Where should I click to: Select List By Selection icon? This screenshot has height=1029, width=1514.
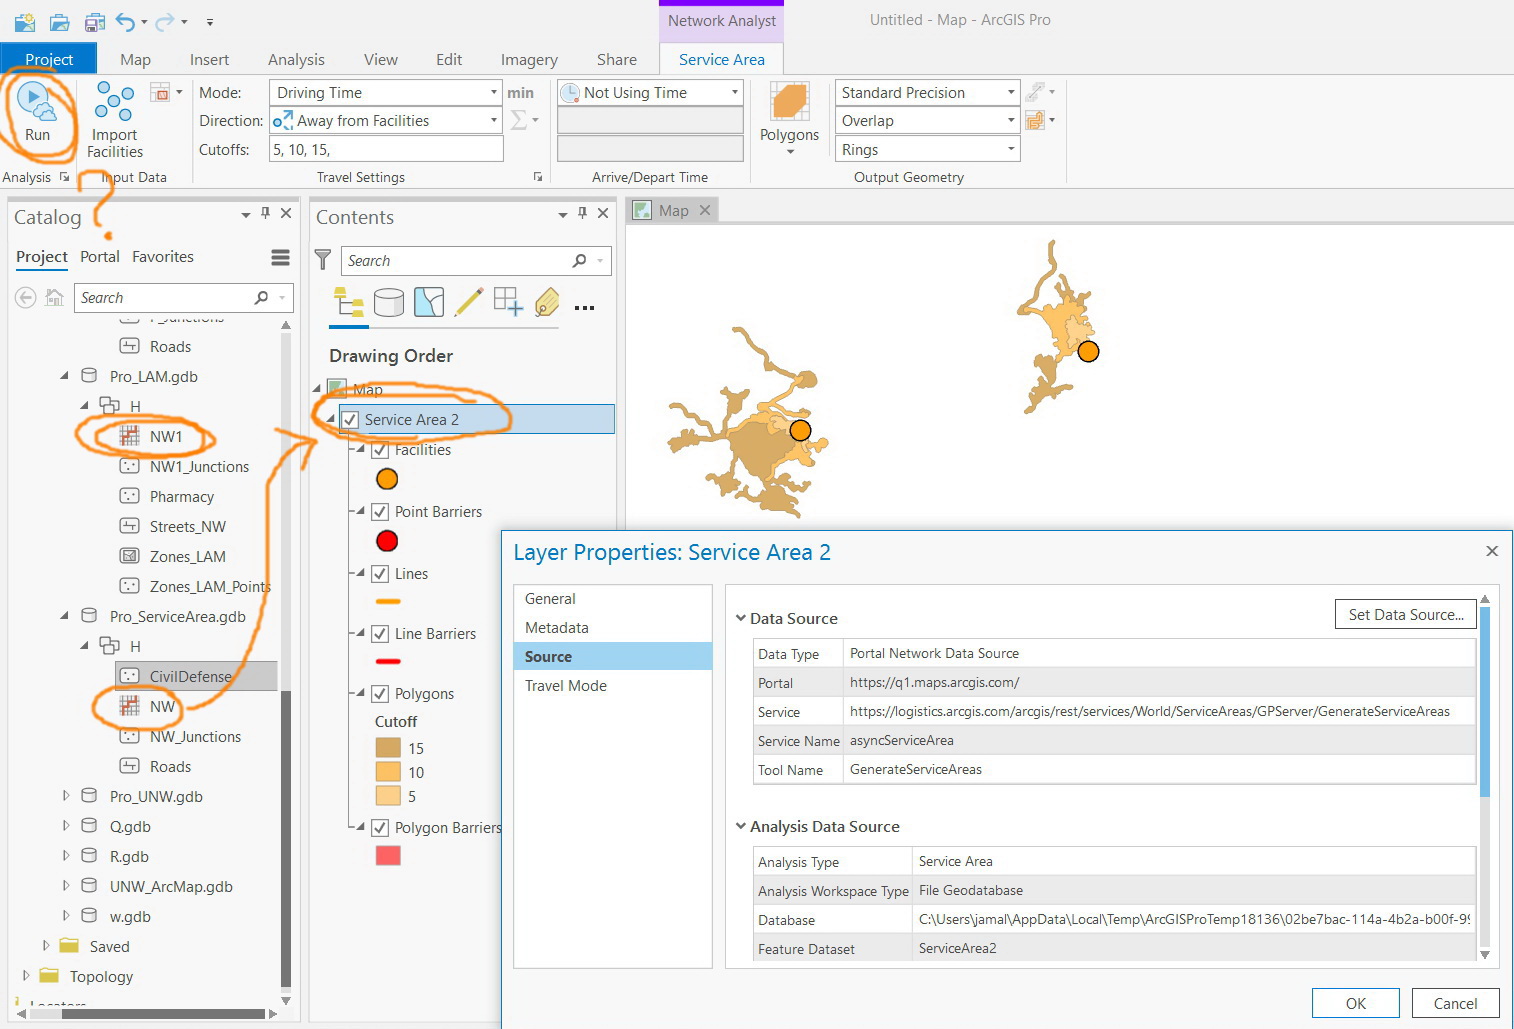coord(429,302)
